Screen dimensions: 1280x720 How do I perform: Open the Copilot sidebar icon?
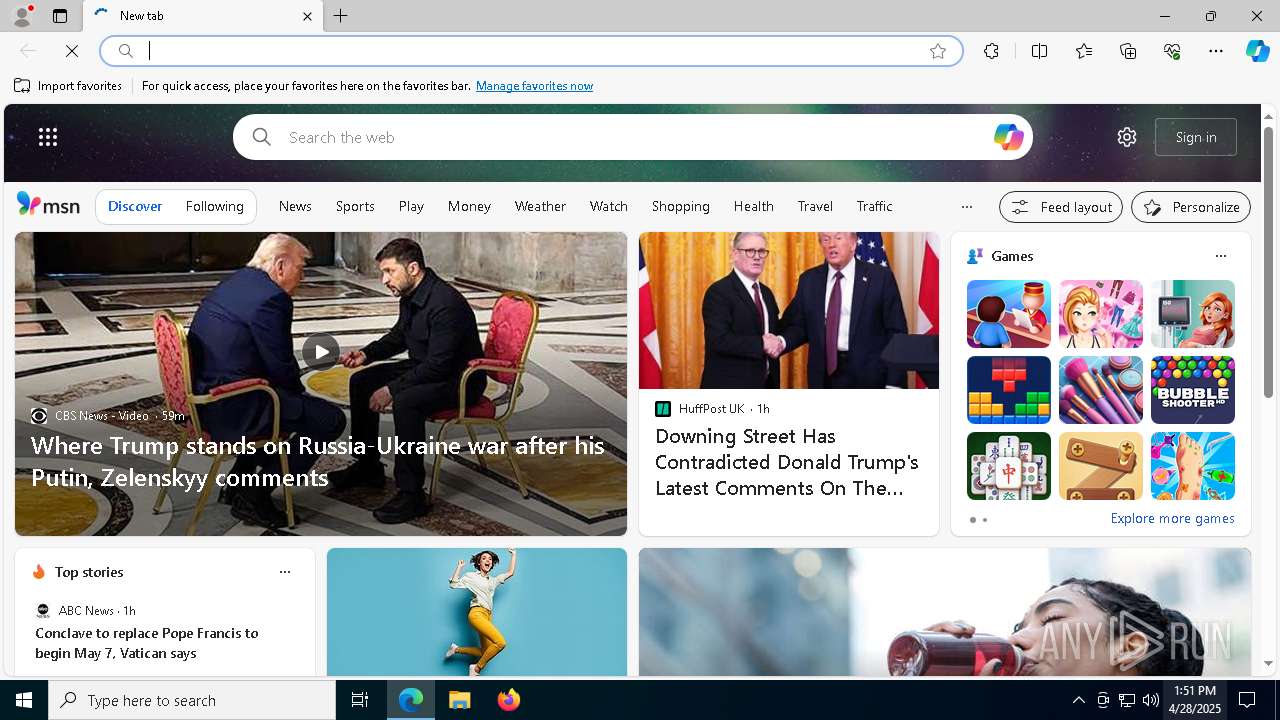1257,51
